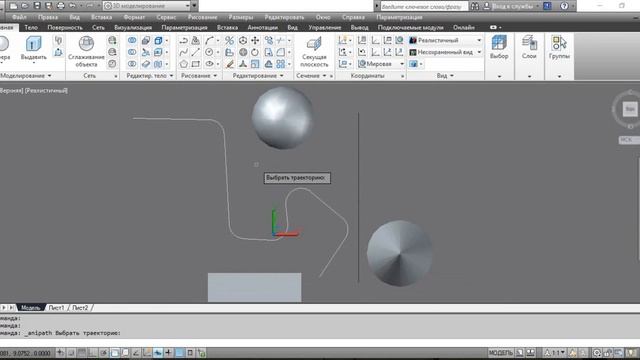
Task: Toggle the coordinate plus button after coordinates
Action: [x=60, y=353]
